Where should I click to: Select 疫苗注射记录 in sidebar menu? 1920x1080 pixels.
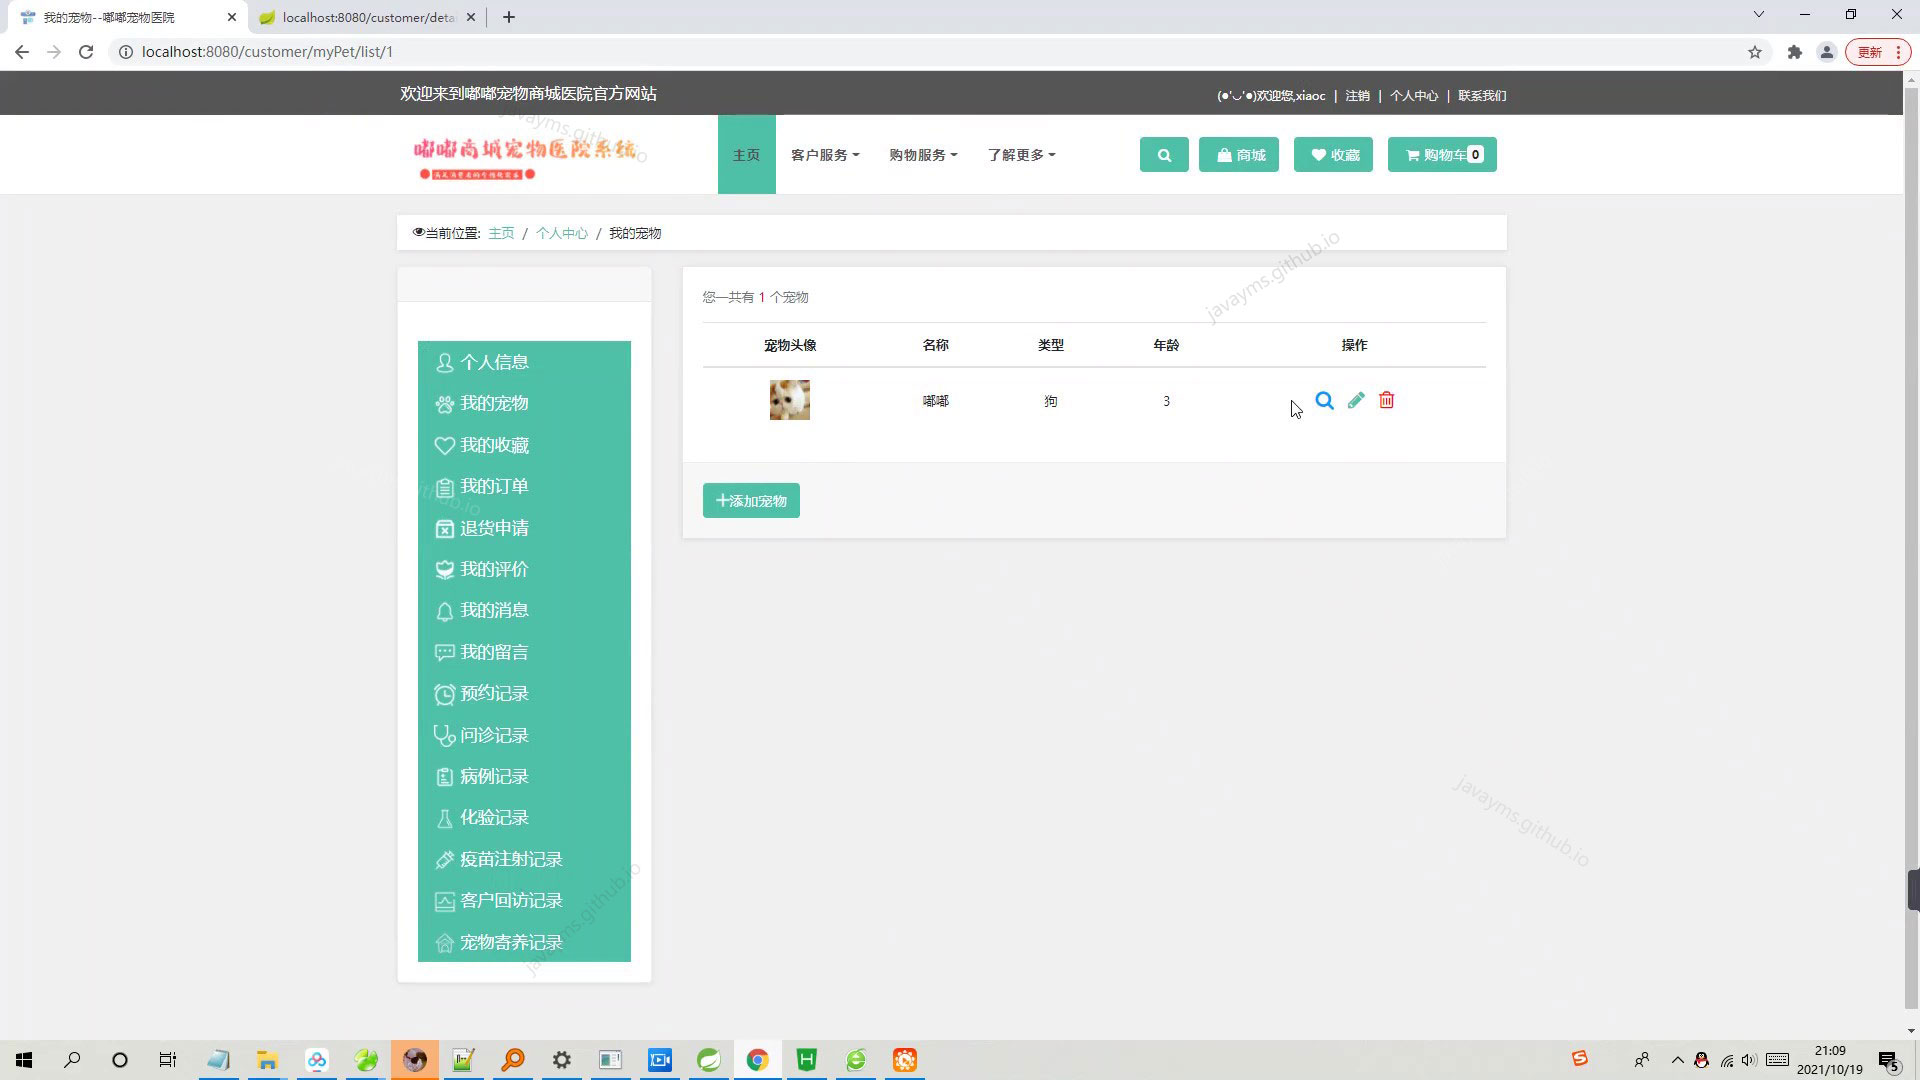click(x=510, y=860)
